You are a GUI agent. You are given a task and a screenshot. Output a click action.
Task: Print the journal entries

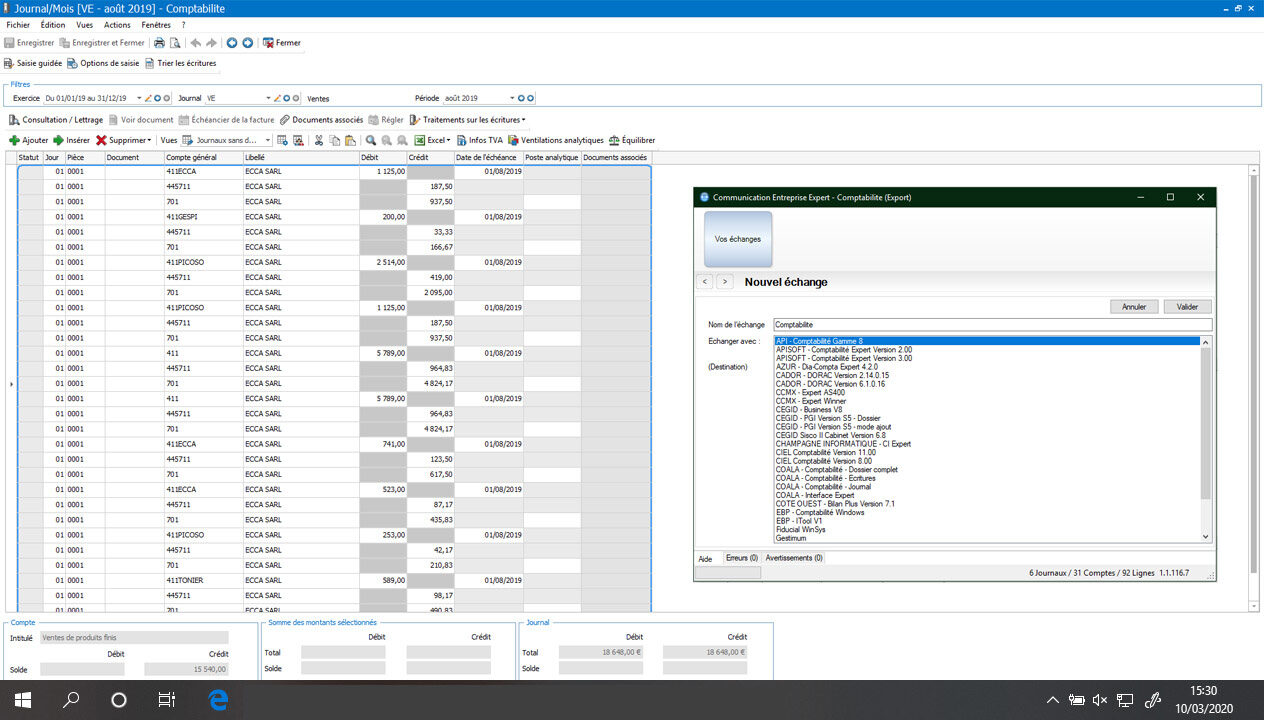click(158, 43)
